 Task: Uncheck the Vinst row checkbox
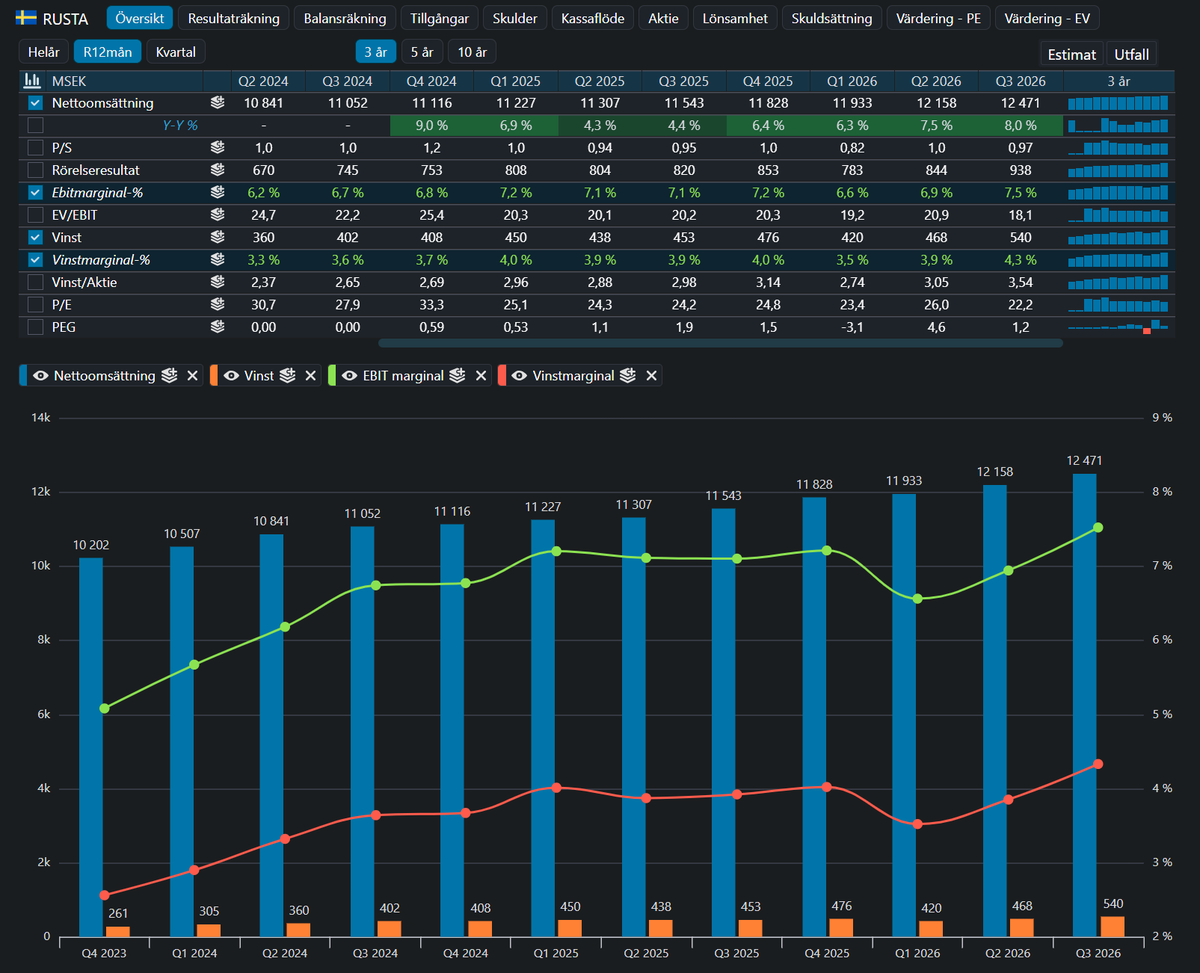tap(35, 237)
